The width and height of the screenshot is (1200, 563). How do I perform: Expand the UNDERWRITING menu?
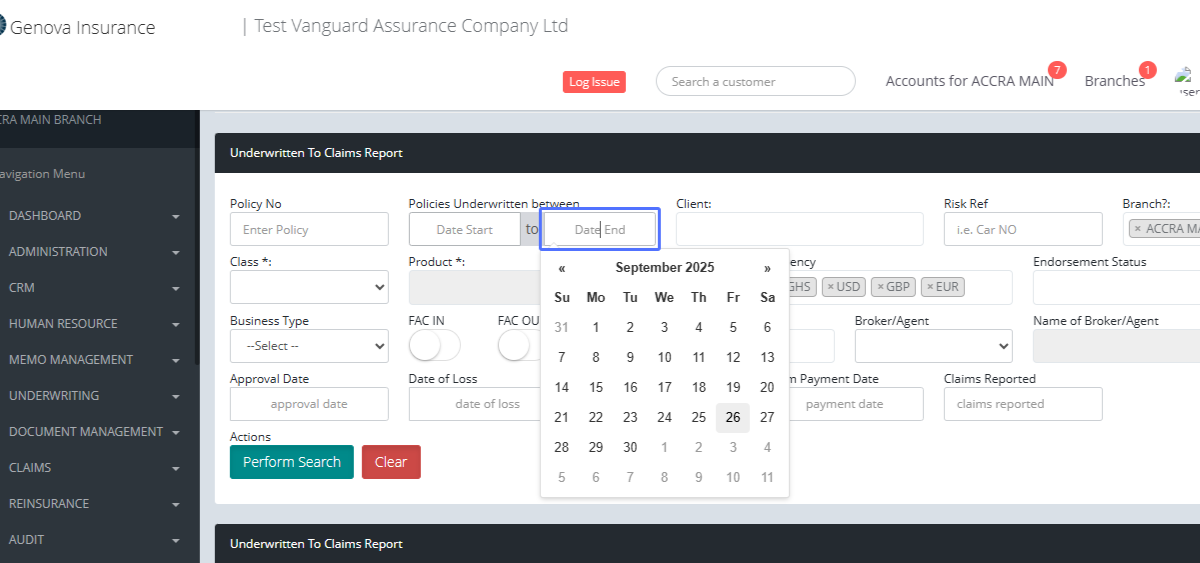tap(94, 396)
